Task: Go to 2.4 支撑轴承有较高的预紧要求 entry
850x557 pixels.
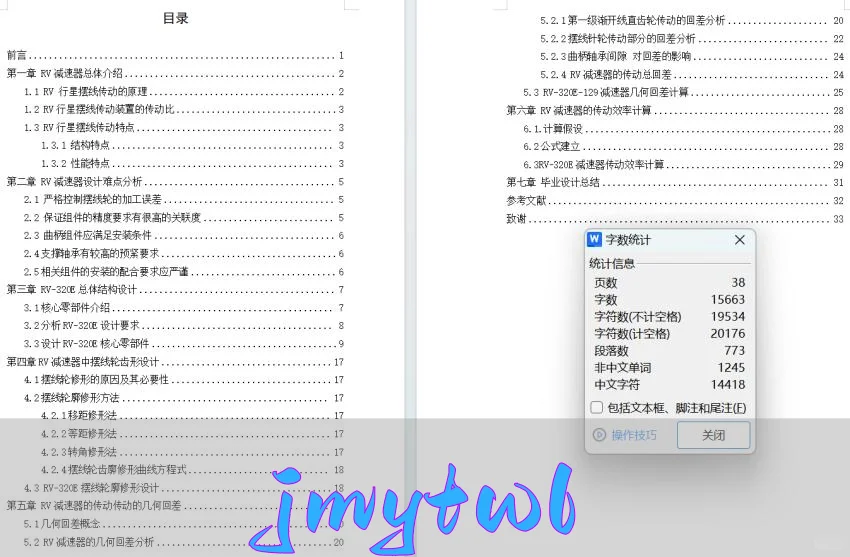Action: 184,254
